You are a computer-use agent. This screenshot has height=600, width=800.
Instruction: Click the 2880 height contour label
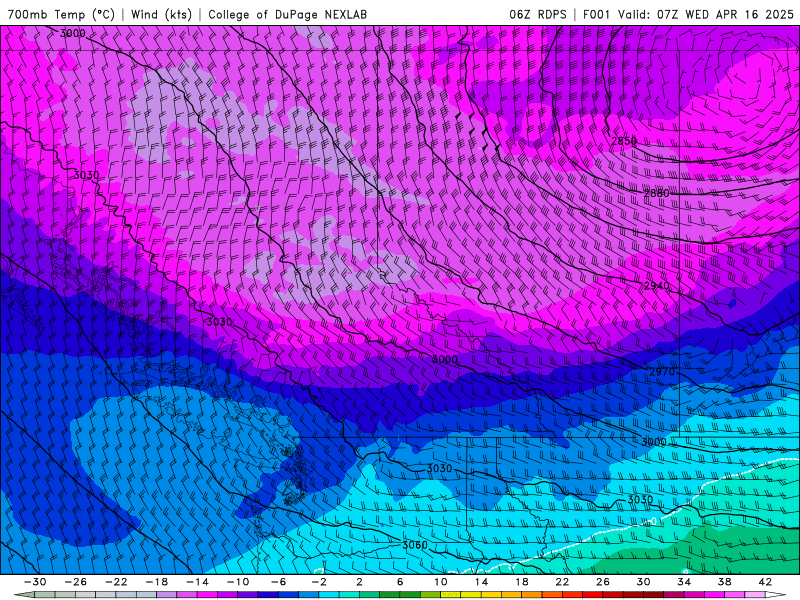656,193
